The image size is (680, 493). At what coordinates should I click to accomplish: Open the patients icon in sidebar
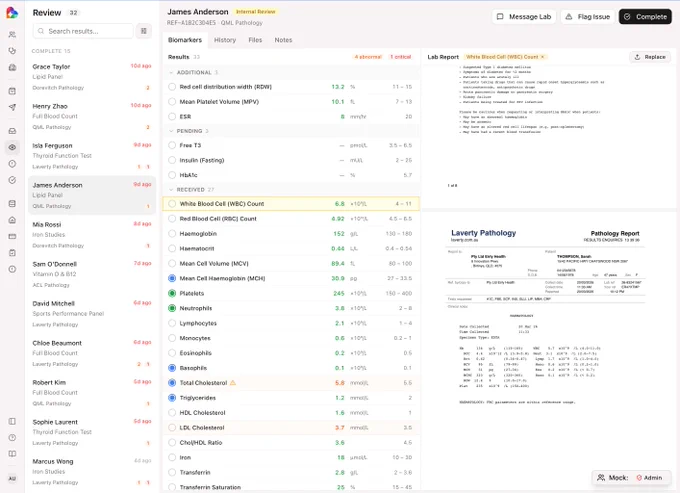pos(12,34)
